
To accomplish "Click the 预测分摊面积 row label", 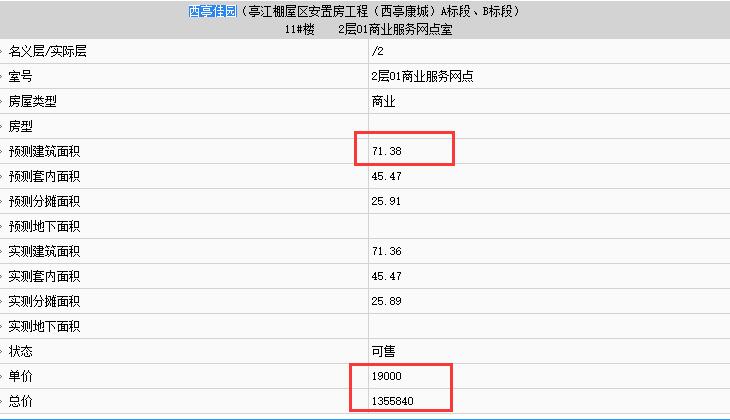I will pyautogui.click(x=44, y=201).
